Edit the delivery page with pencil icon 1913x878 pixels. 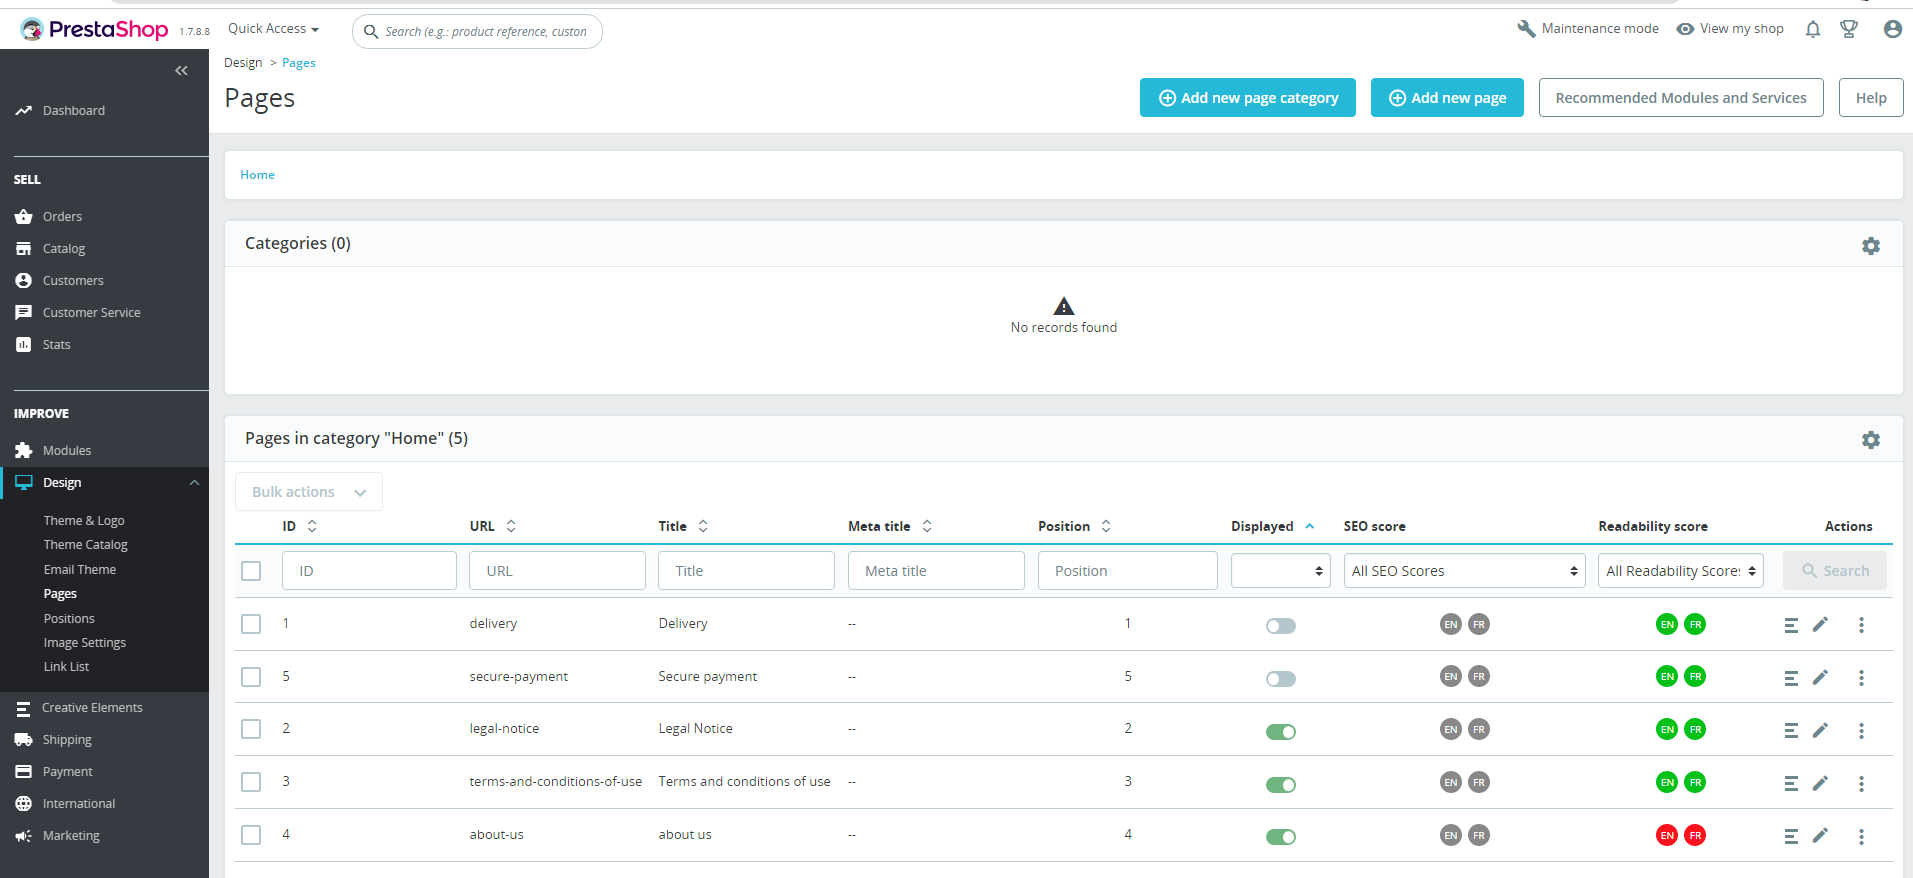[x=1820, y=624]
